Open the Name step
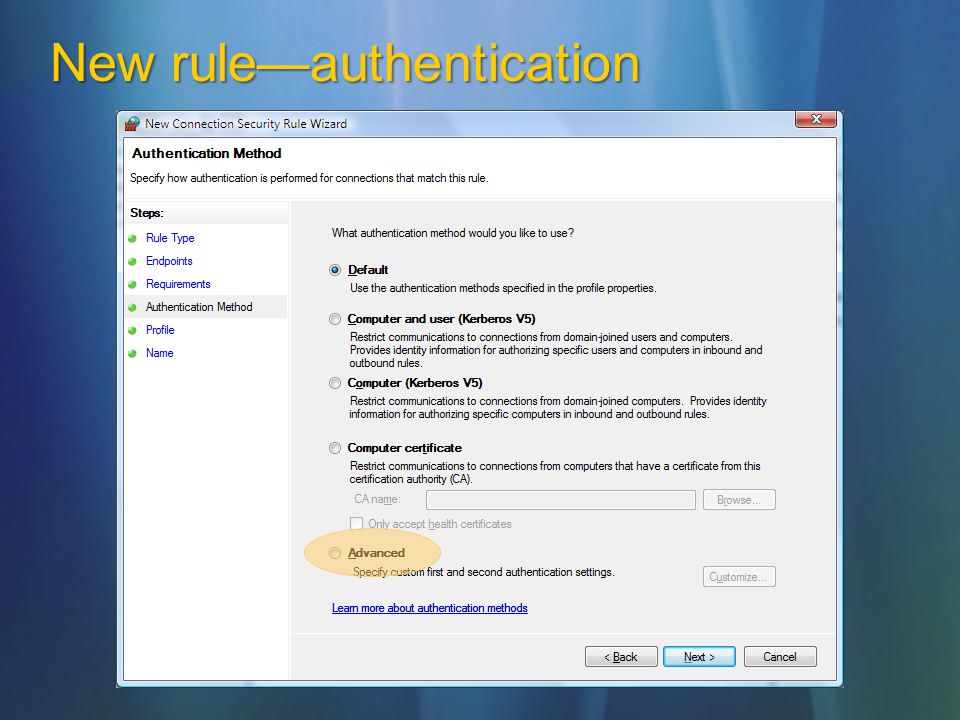Image resolution: width=960 pixels, height=720 pixels. tap(159, 353)
